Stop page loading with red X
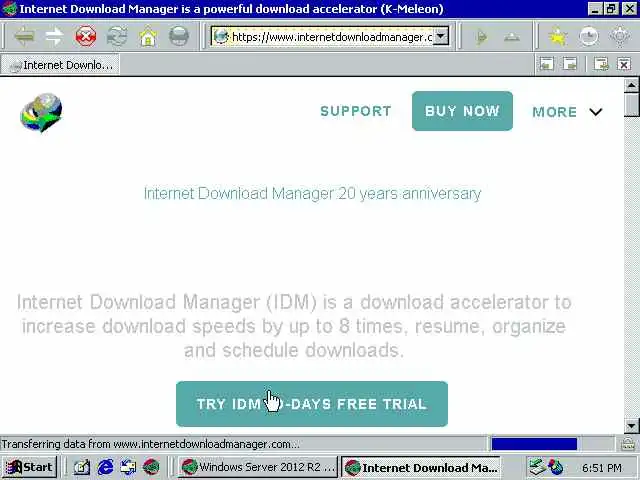The width and height of the screenshot is (640, 480). 86,37
